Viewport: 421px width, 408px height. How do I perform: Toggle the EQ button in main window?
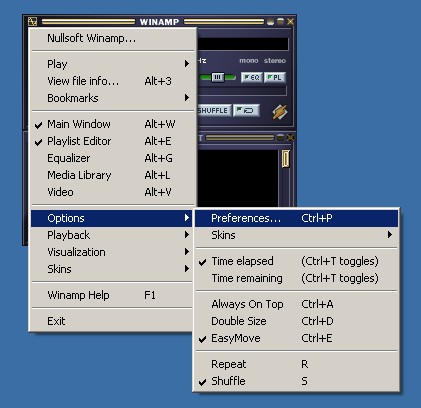coord(251,77)
